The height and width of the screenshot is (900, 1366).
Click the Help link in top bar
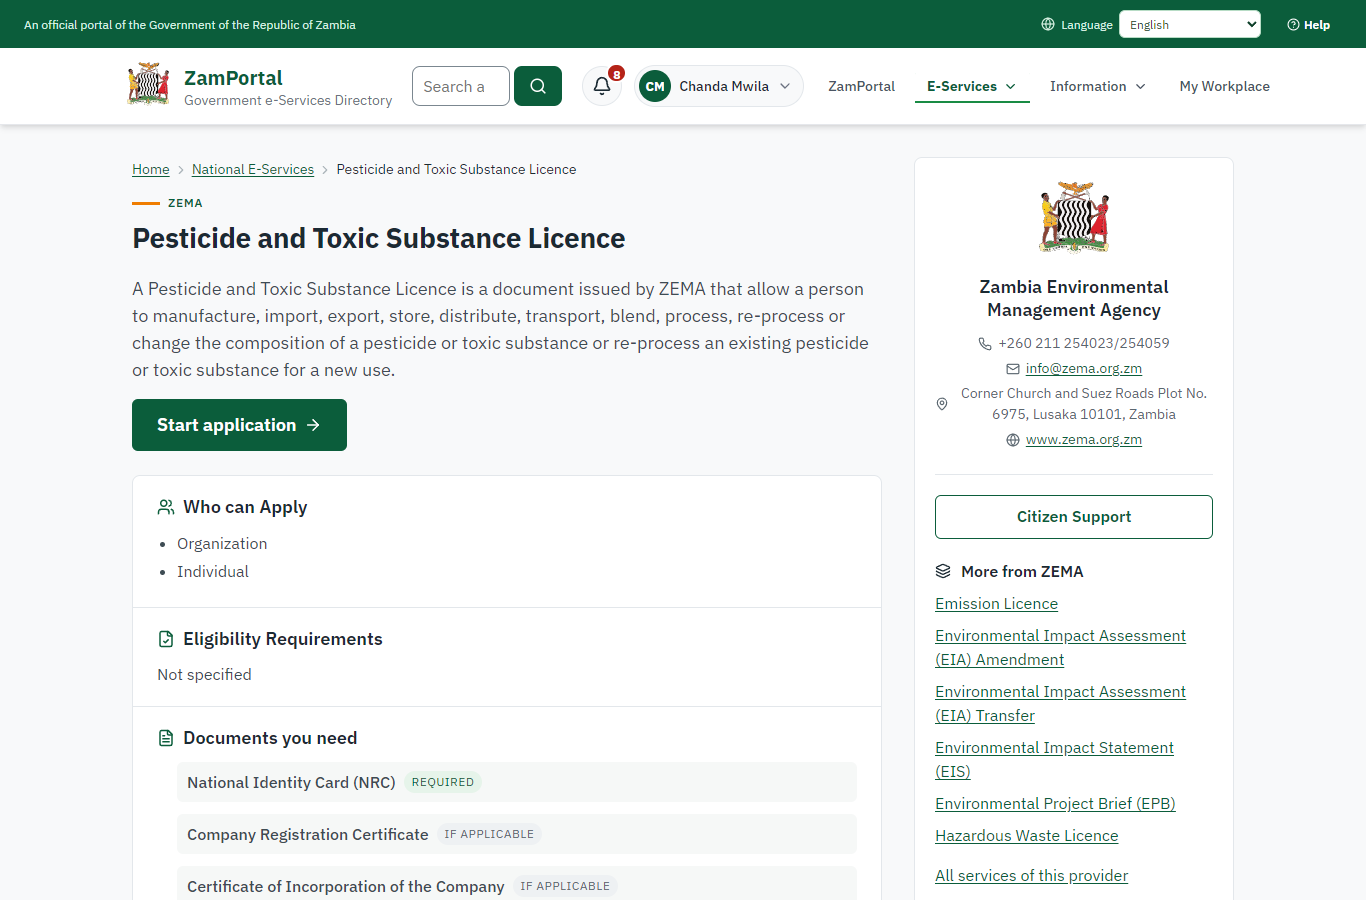1309,25
